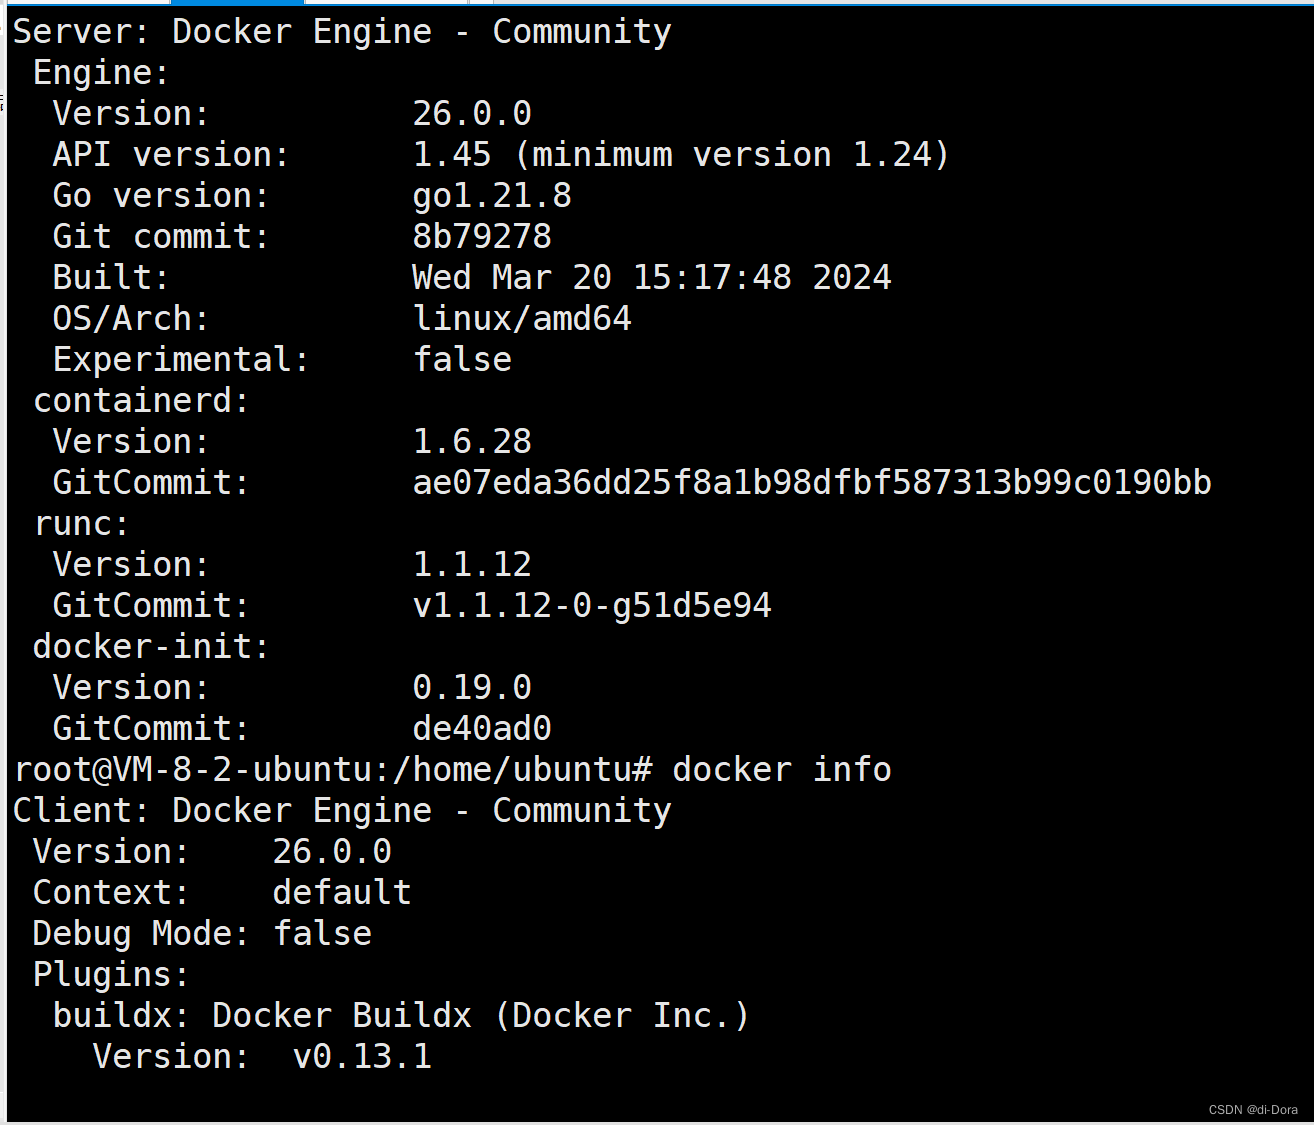The height and width of the screenshot is (1125, 1314).
Task: Click the 'docker-init:' section label
Action: pyautogui.click(x=151, y=647)
